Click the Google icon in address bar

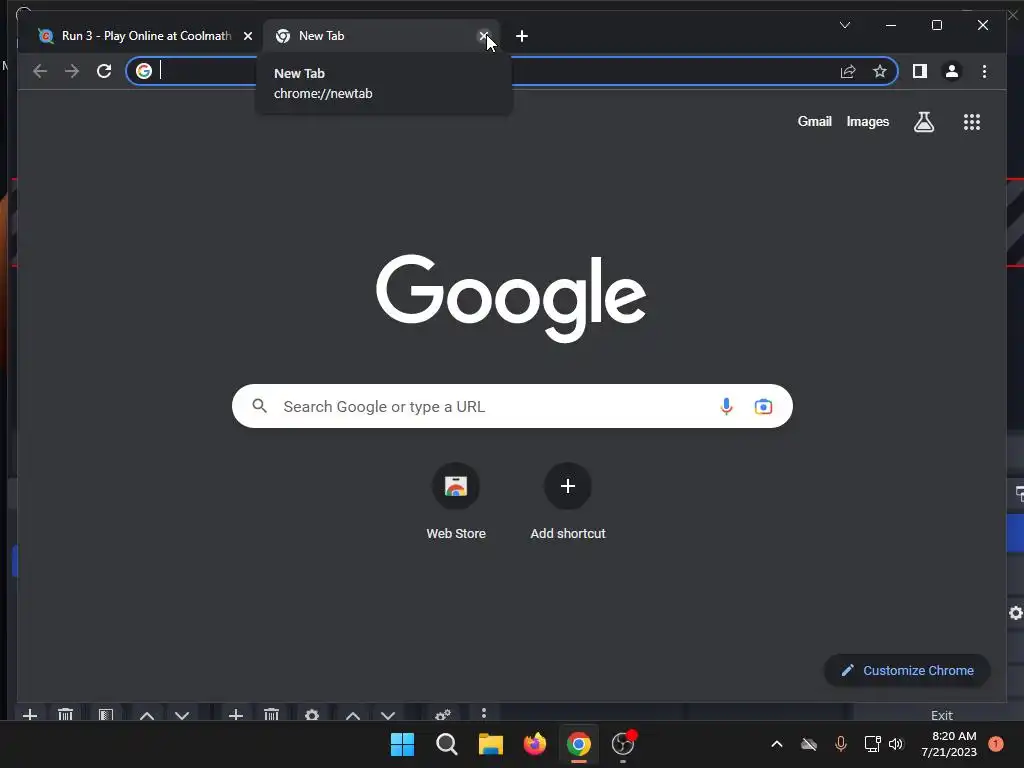pyautogui.click(x=144, y=71)
